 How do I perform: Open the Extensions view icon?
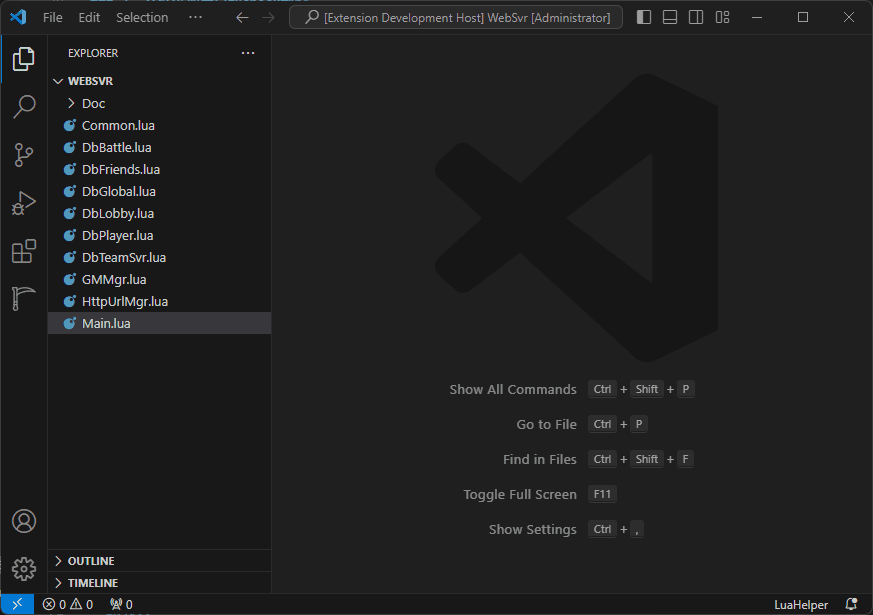coord(23,251)
